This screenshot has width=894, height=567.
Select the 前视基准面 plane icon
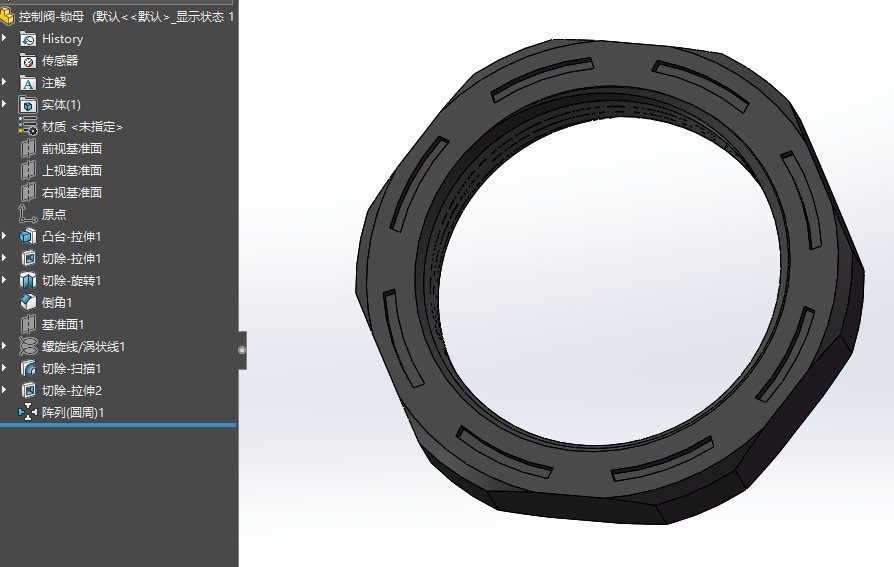point(27,149)
